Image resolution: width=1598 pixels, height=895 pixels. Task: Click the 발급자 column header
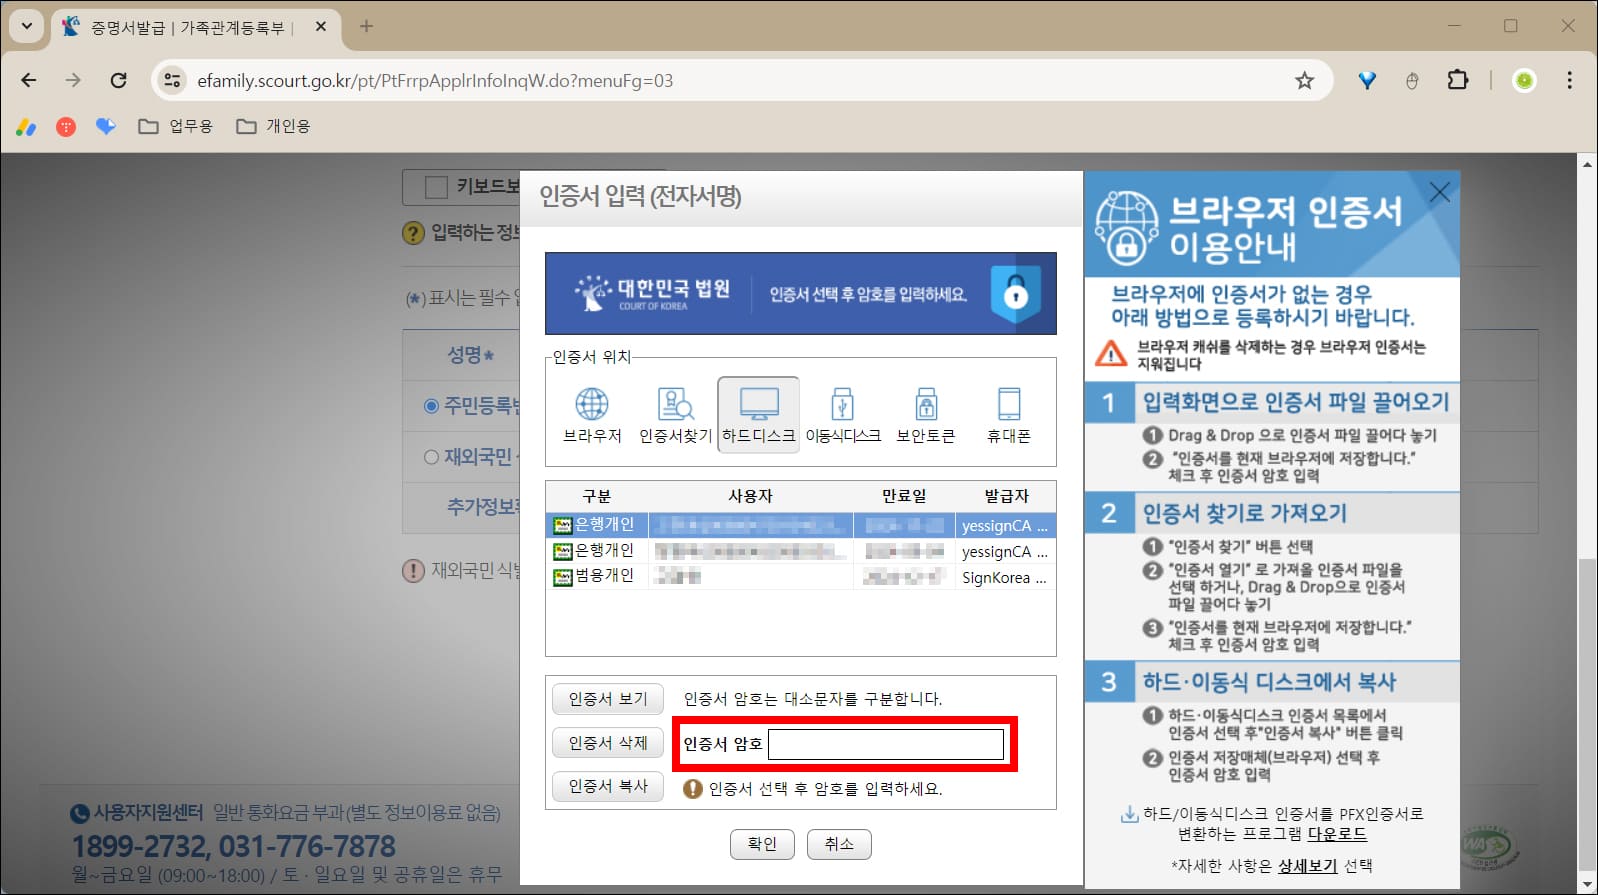tap(1006, 496)
